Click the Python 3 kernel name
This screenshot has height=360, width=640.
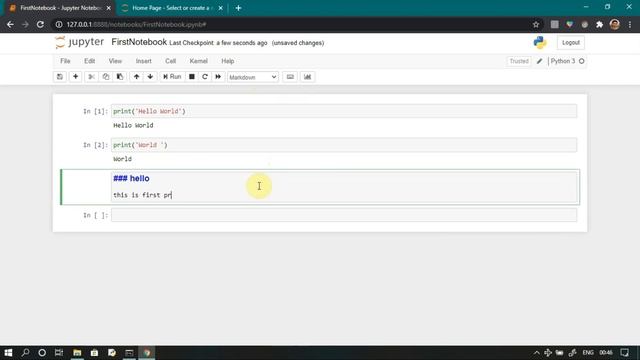click(563, 61)
